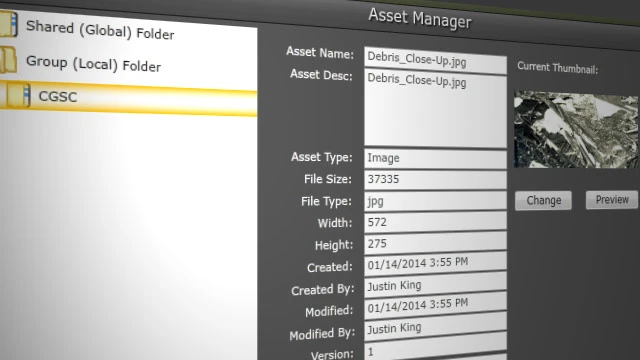Click the Created By field
This screenshot has width=640, height=360.
(x=435, y=284)
